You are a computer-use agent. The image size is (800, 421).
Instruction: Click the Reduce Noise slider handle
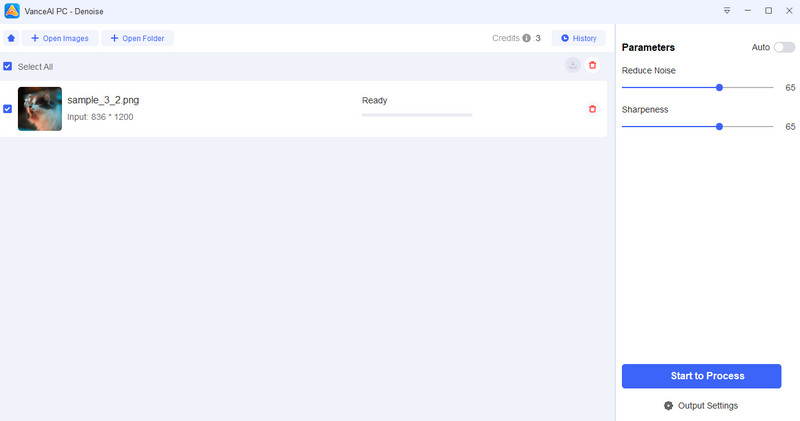[719, 88]
